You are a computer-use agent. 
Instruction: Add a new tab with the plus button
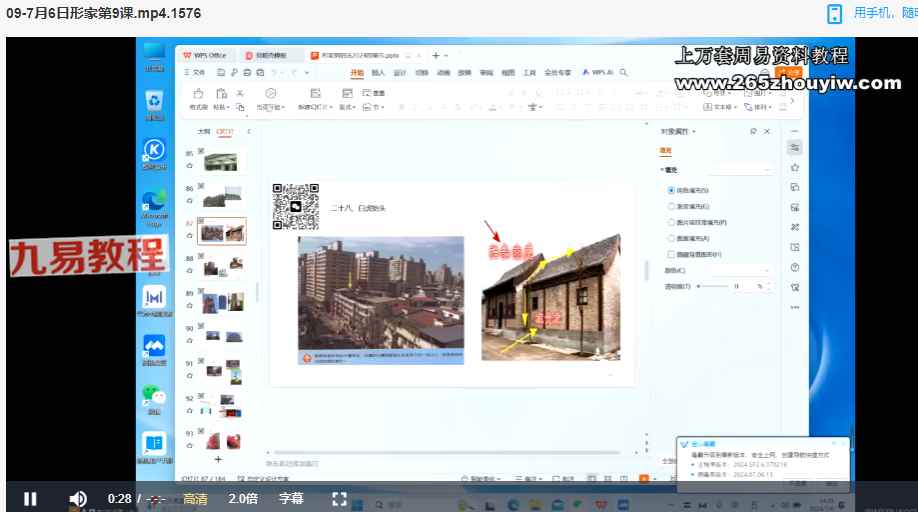click(436, 55)
